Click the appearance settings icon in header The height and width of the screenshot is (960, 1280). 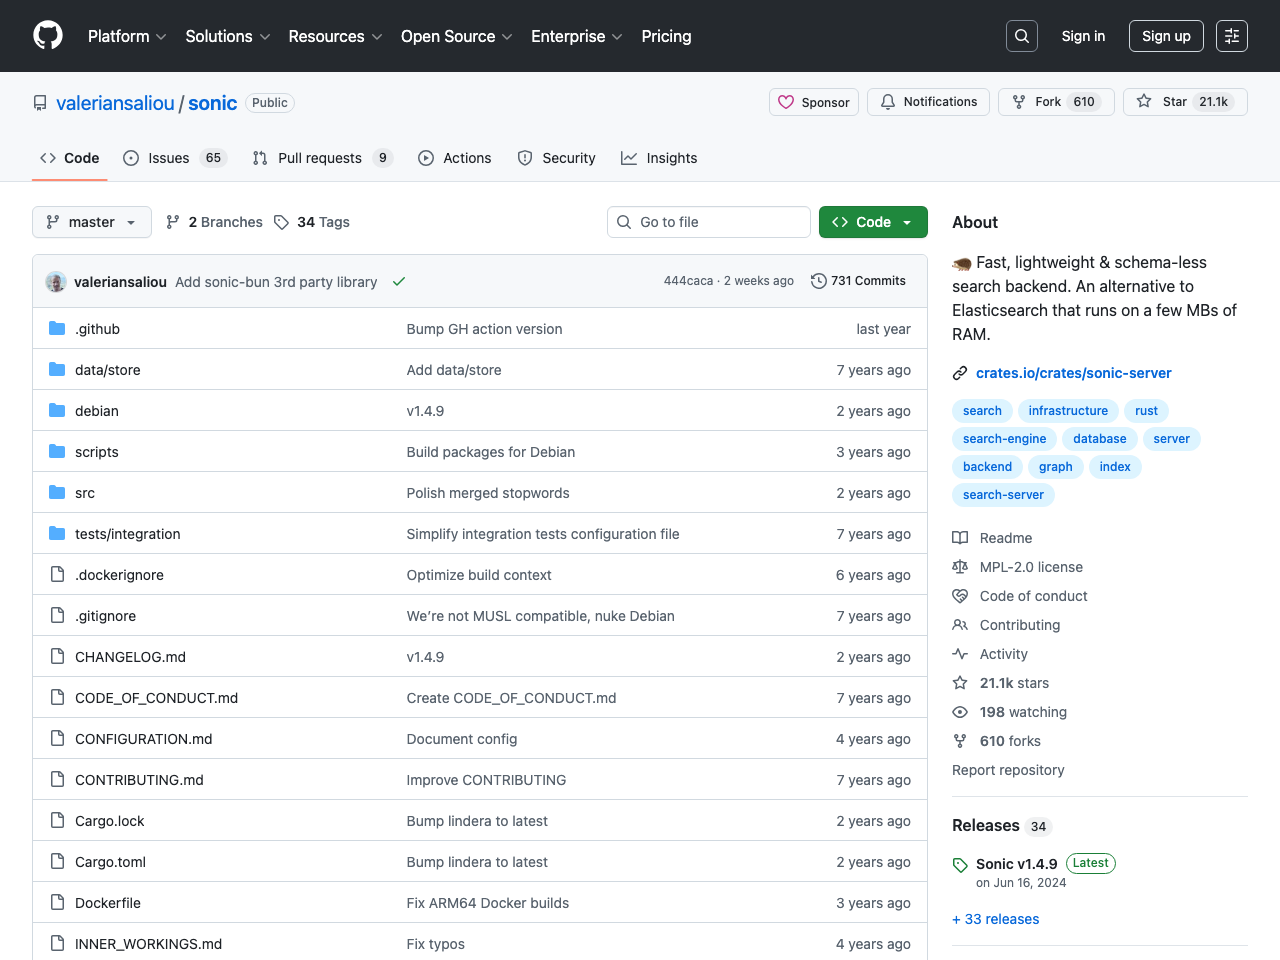[x=1231, y=36]
